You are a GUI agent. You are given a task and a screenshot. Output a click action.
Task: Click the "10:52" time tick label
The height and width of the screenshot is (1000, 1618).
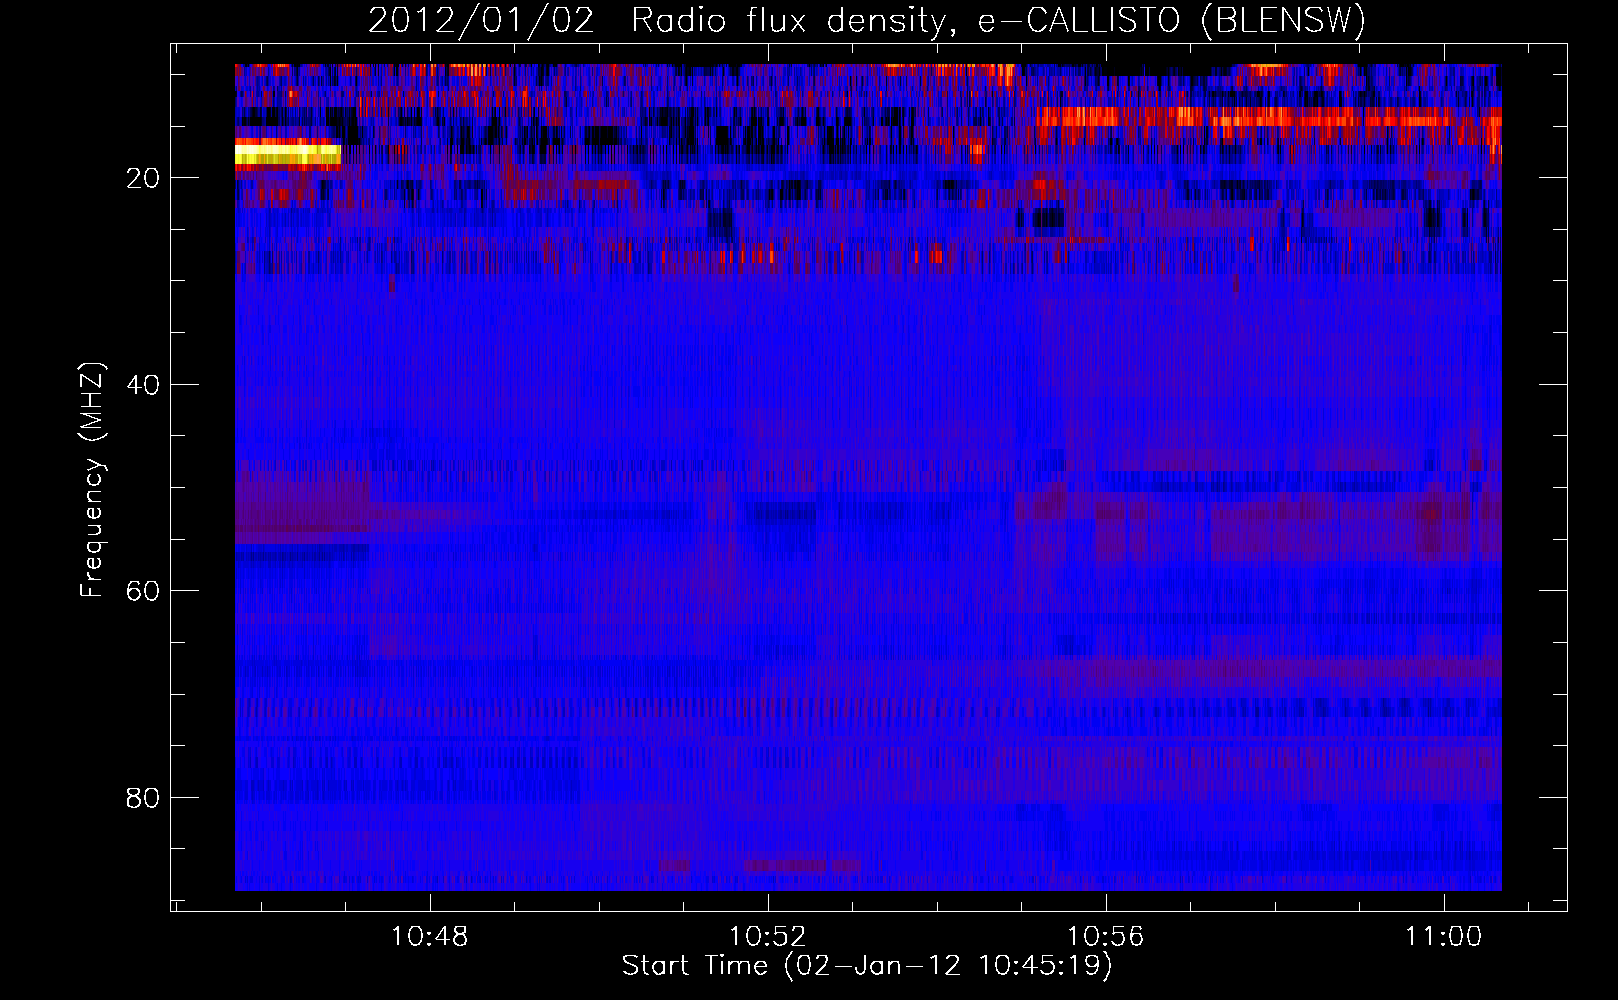click(x=768, y=937)
